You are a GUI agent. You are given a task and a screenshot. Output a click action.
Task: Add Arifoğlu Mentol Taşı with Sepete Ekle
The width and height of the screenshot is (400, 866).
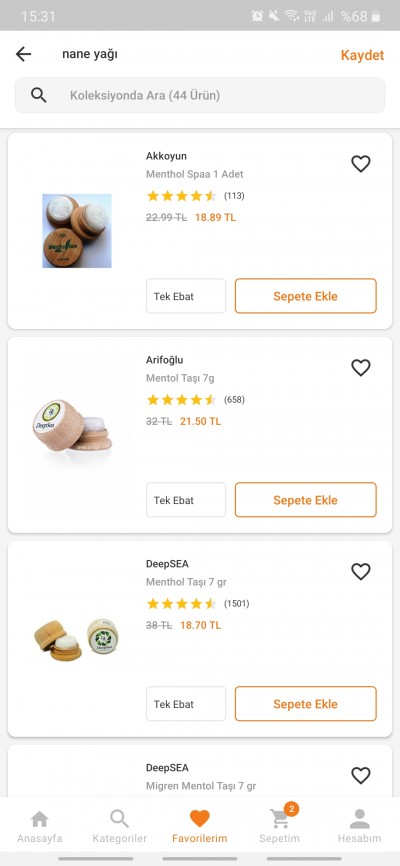306,500
